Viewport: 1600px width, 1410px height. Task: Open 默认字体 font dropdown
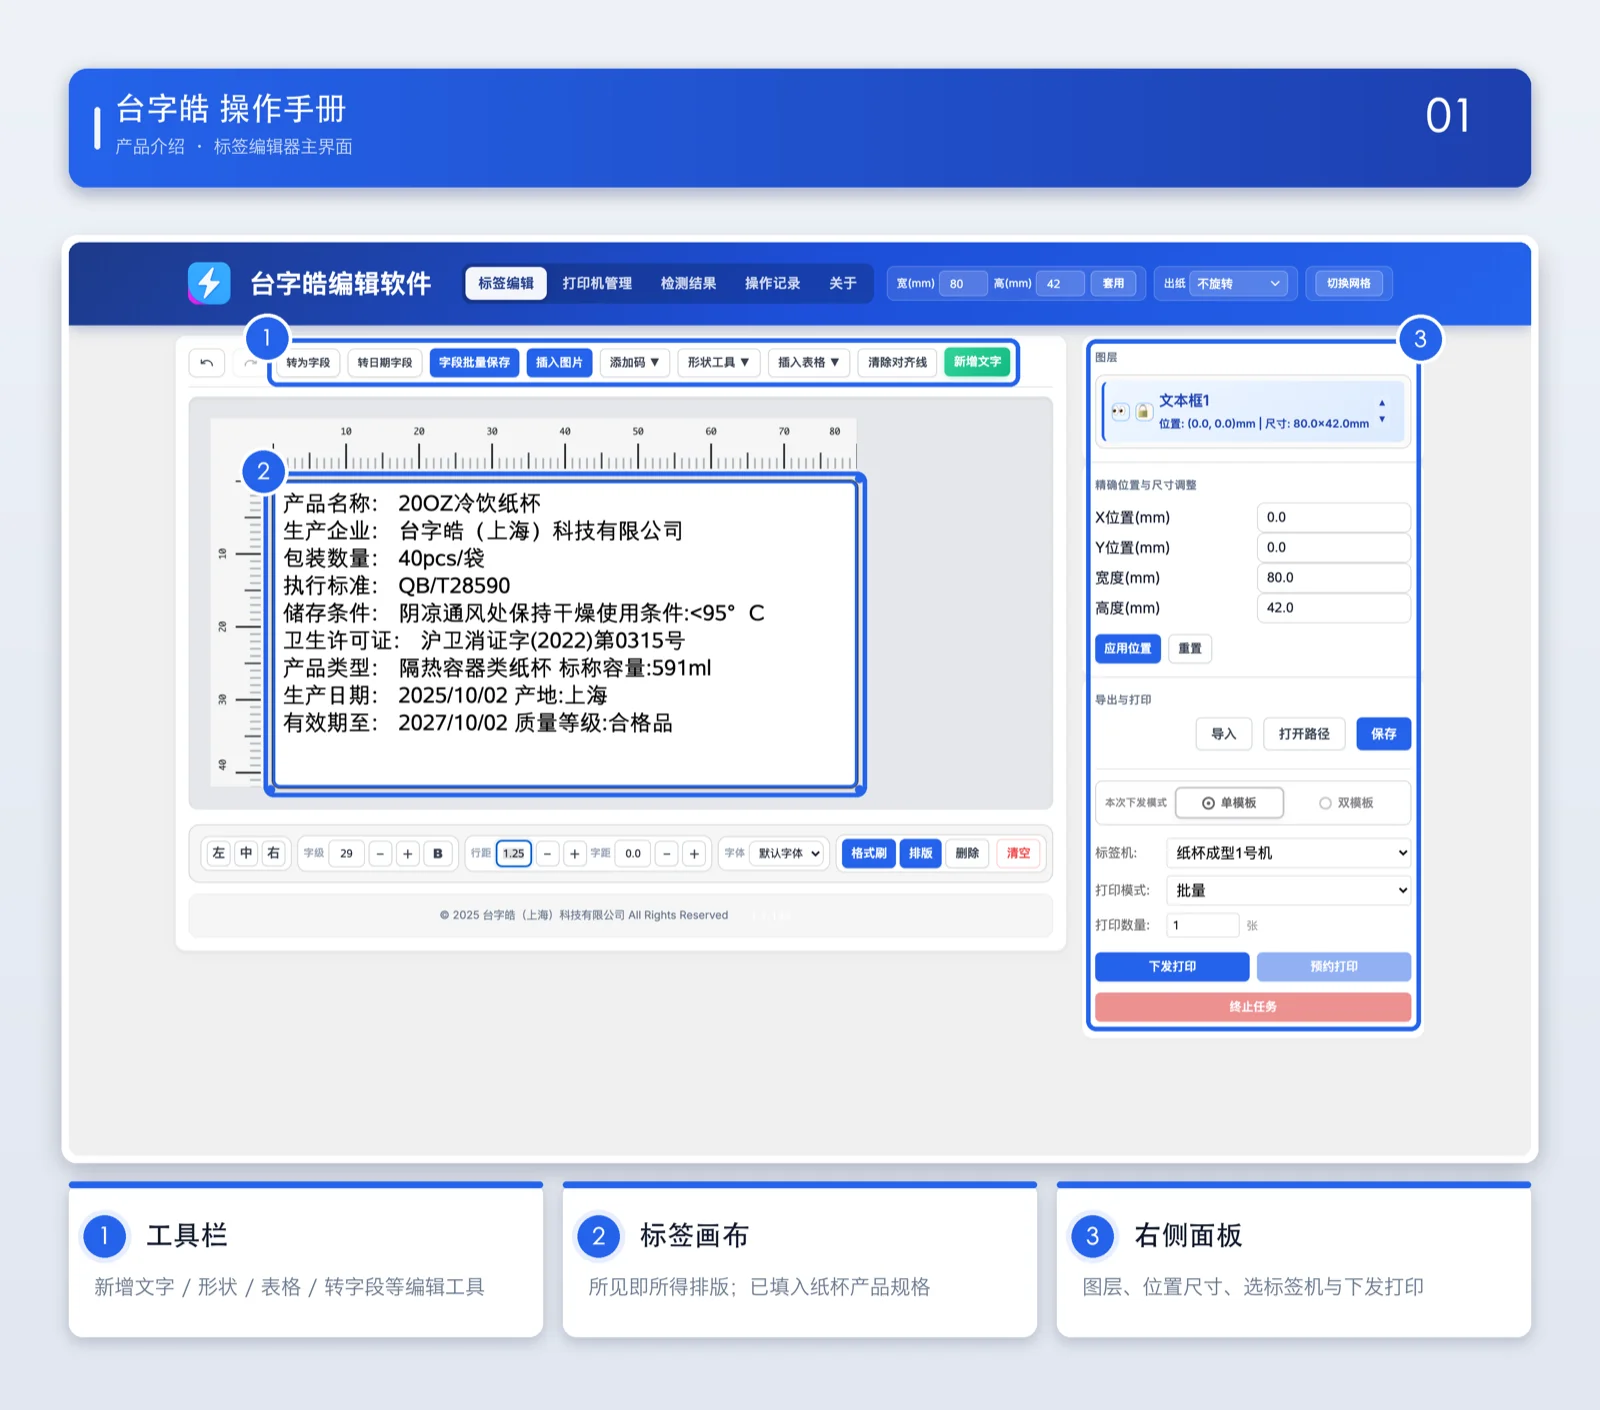(789, 854)
